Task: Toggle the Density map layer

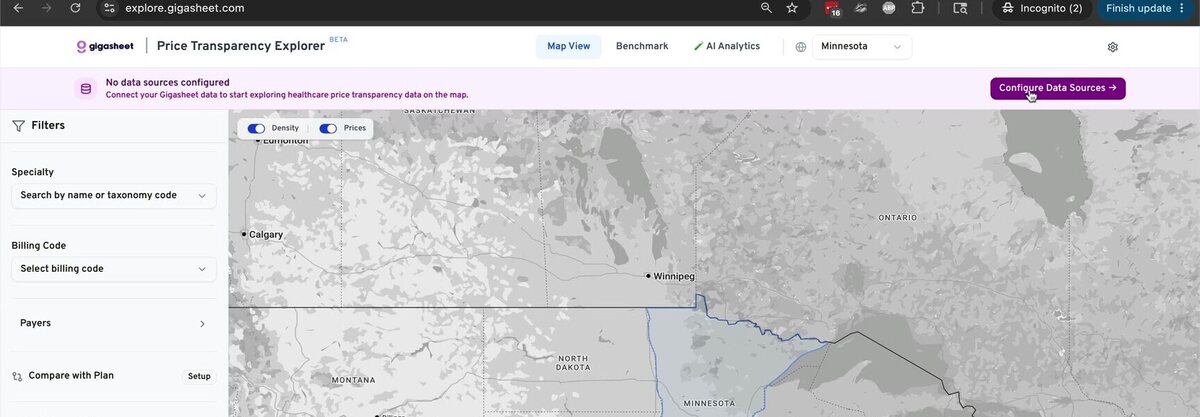Action: click(x=256, y=129)
